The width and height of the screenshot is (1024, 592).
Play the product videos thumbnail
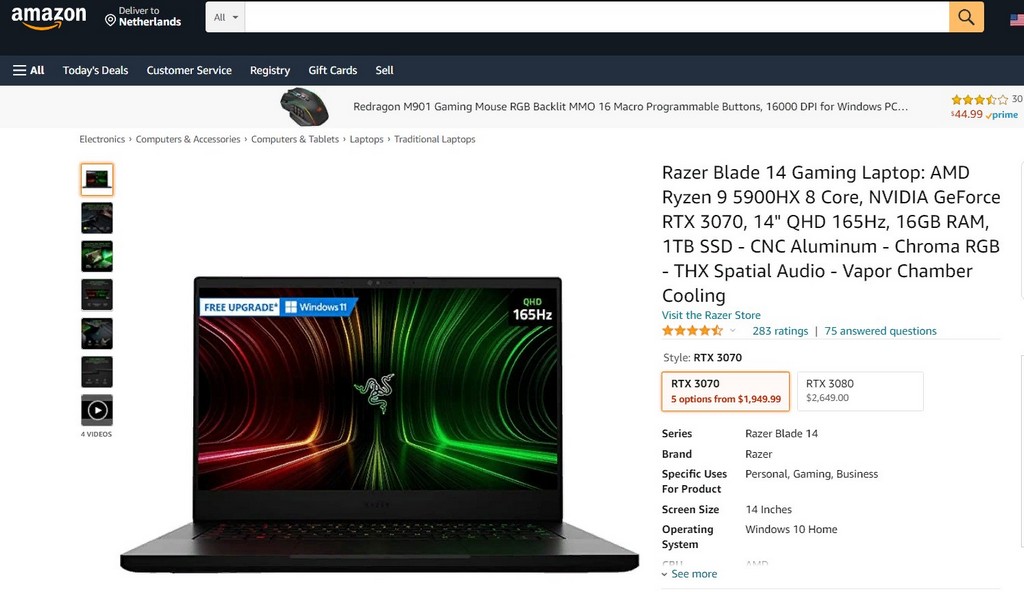tap(97, 410)
